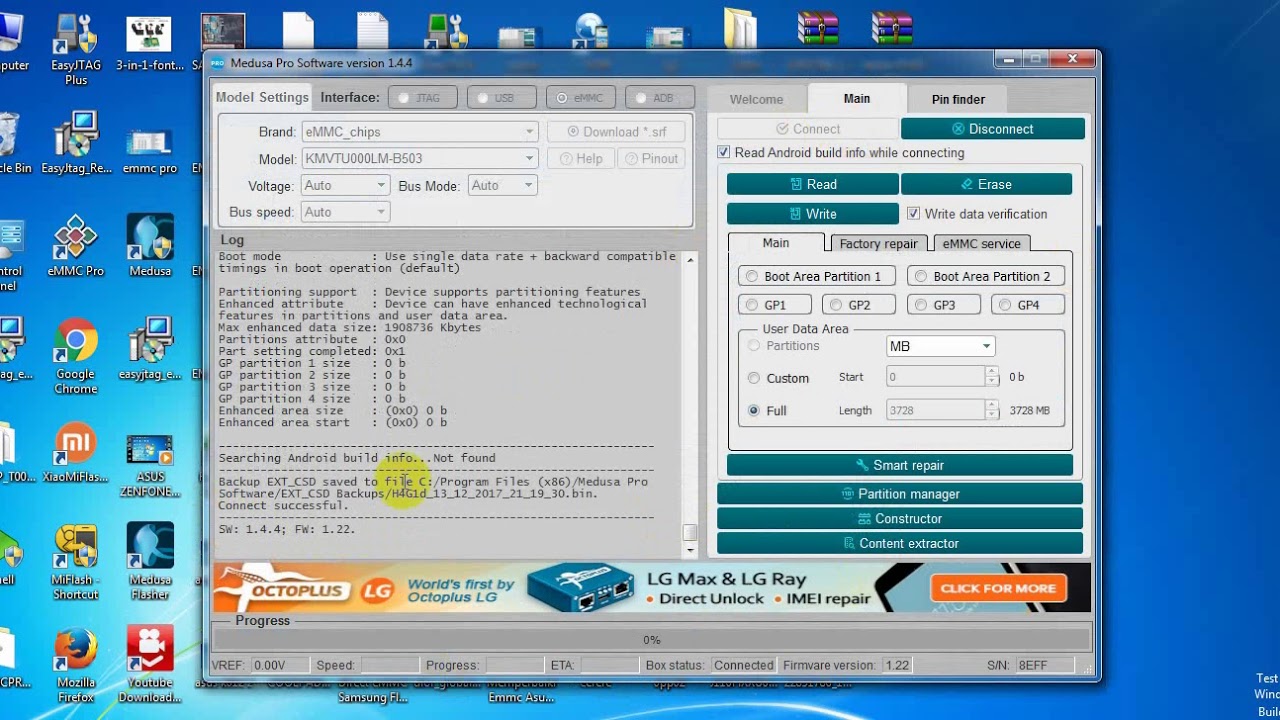Open Content extractor
This screenshot has height=720, width=1280.
tap(900, 544)
